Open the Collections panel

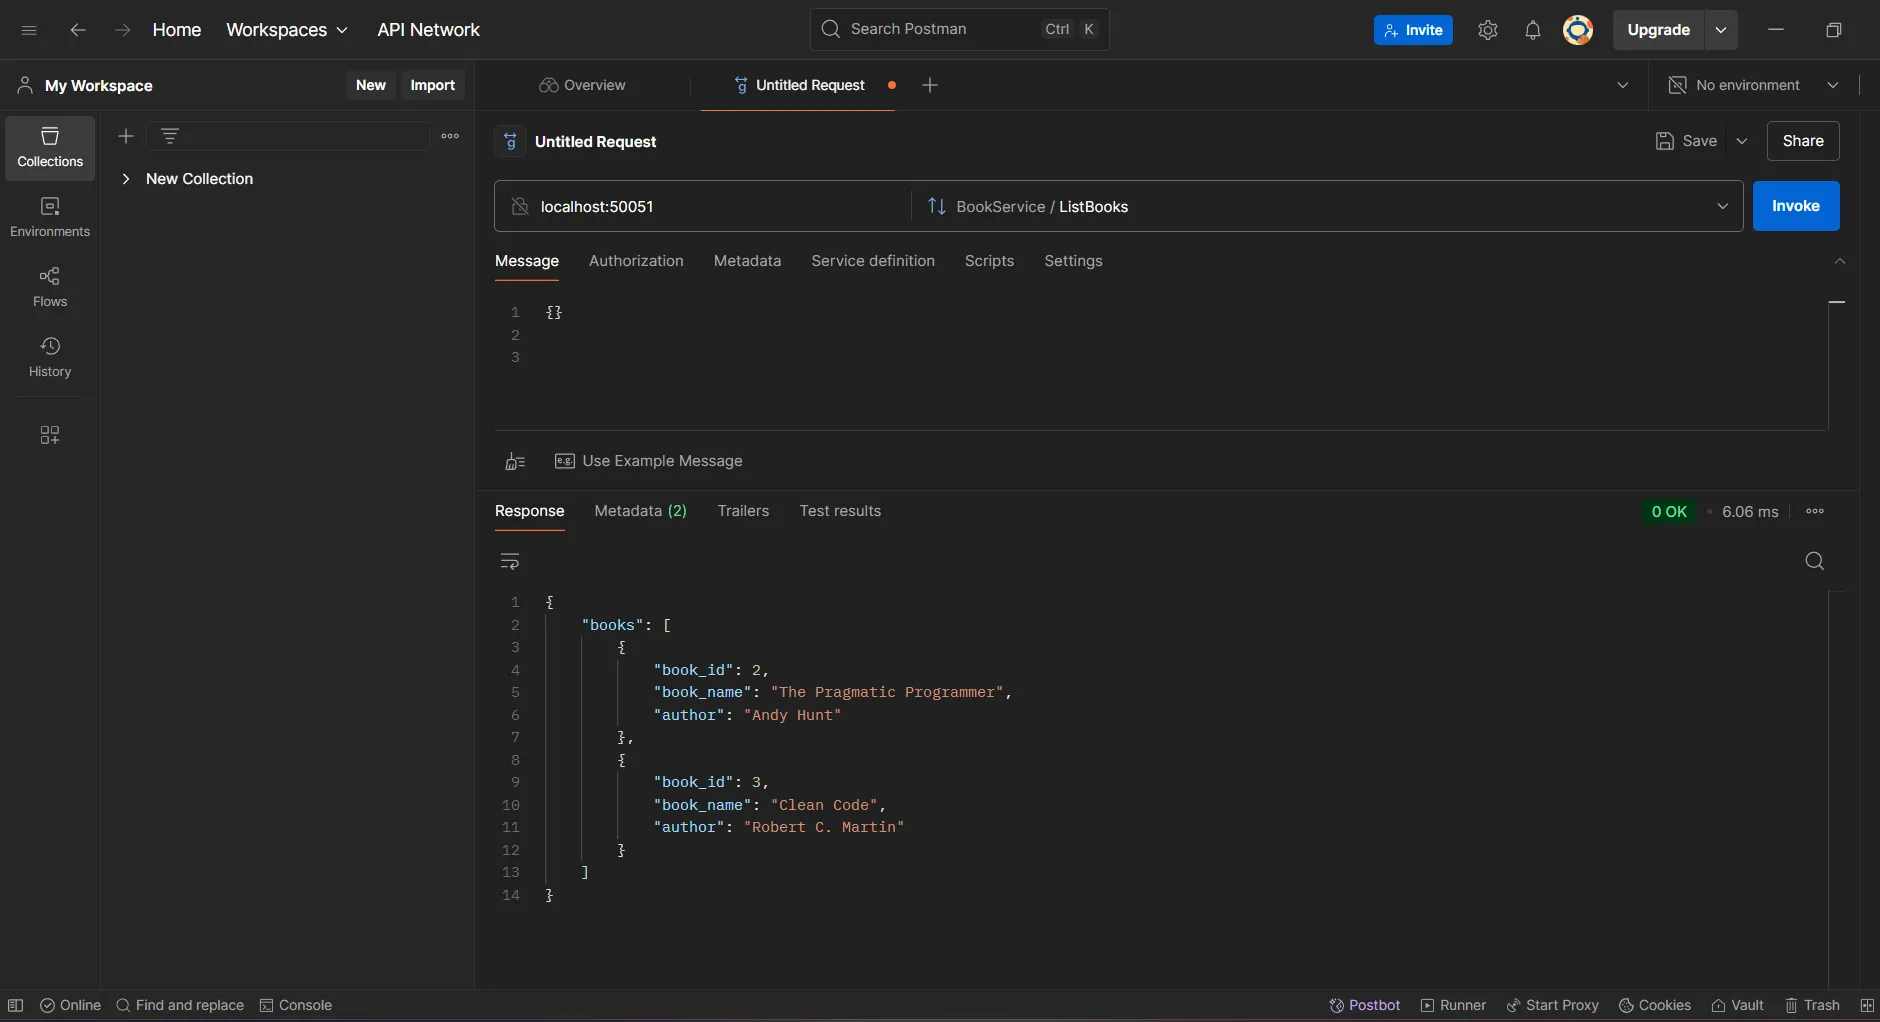click(x=50, y=148)
